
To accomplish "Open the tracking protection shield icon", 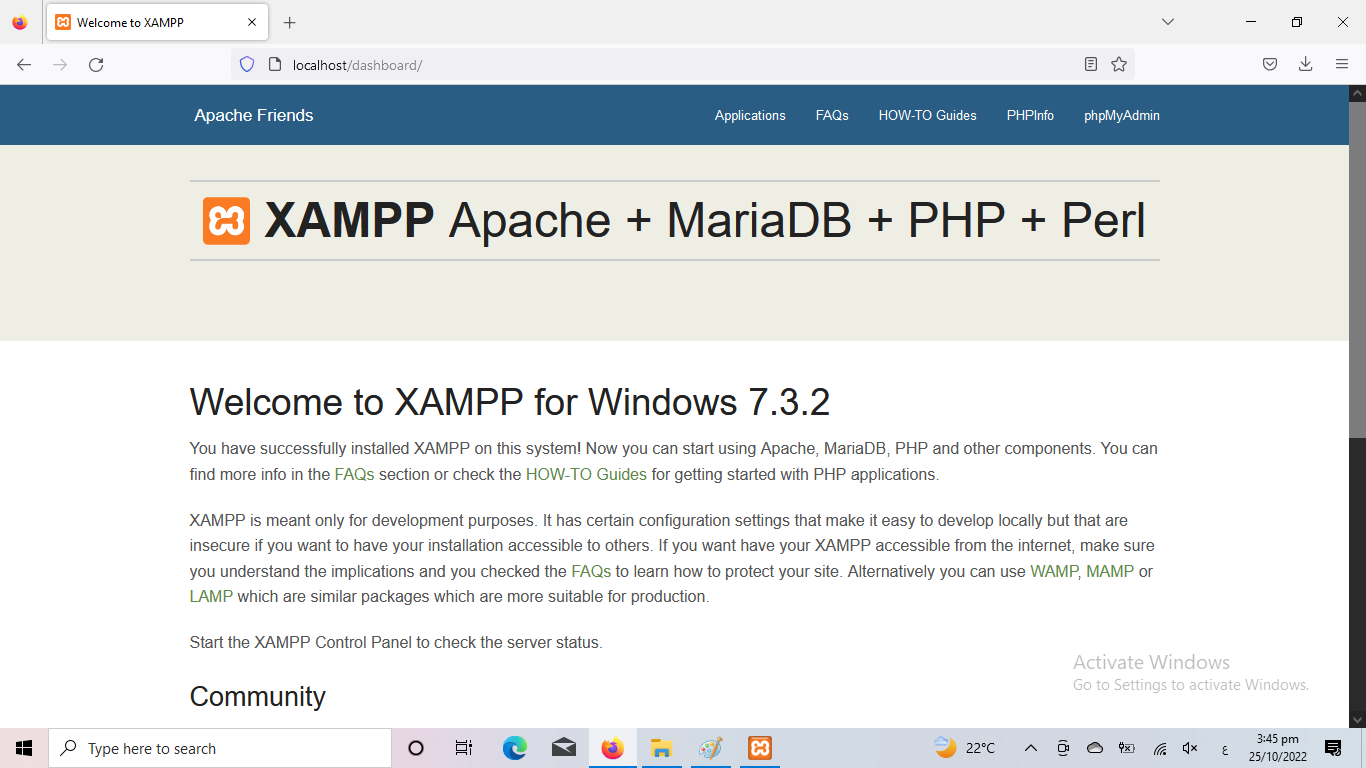I will [247, 65].
